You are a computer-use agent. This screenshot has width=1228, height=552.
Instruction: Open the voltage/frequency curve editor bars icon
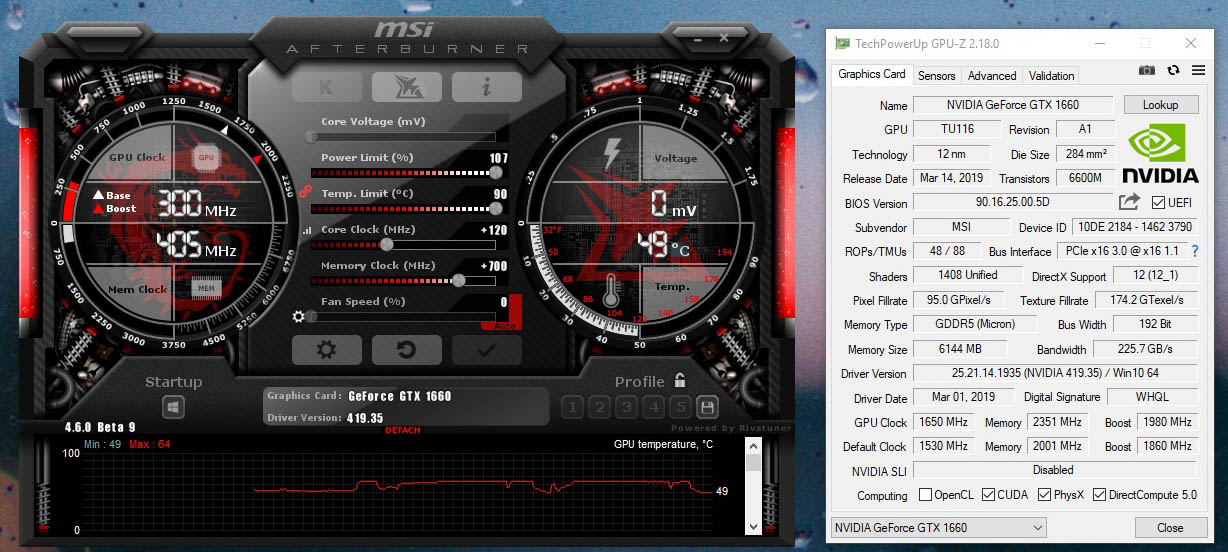point(306,231)
